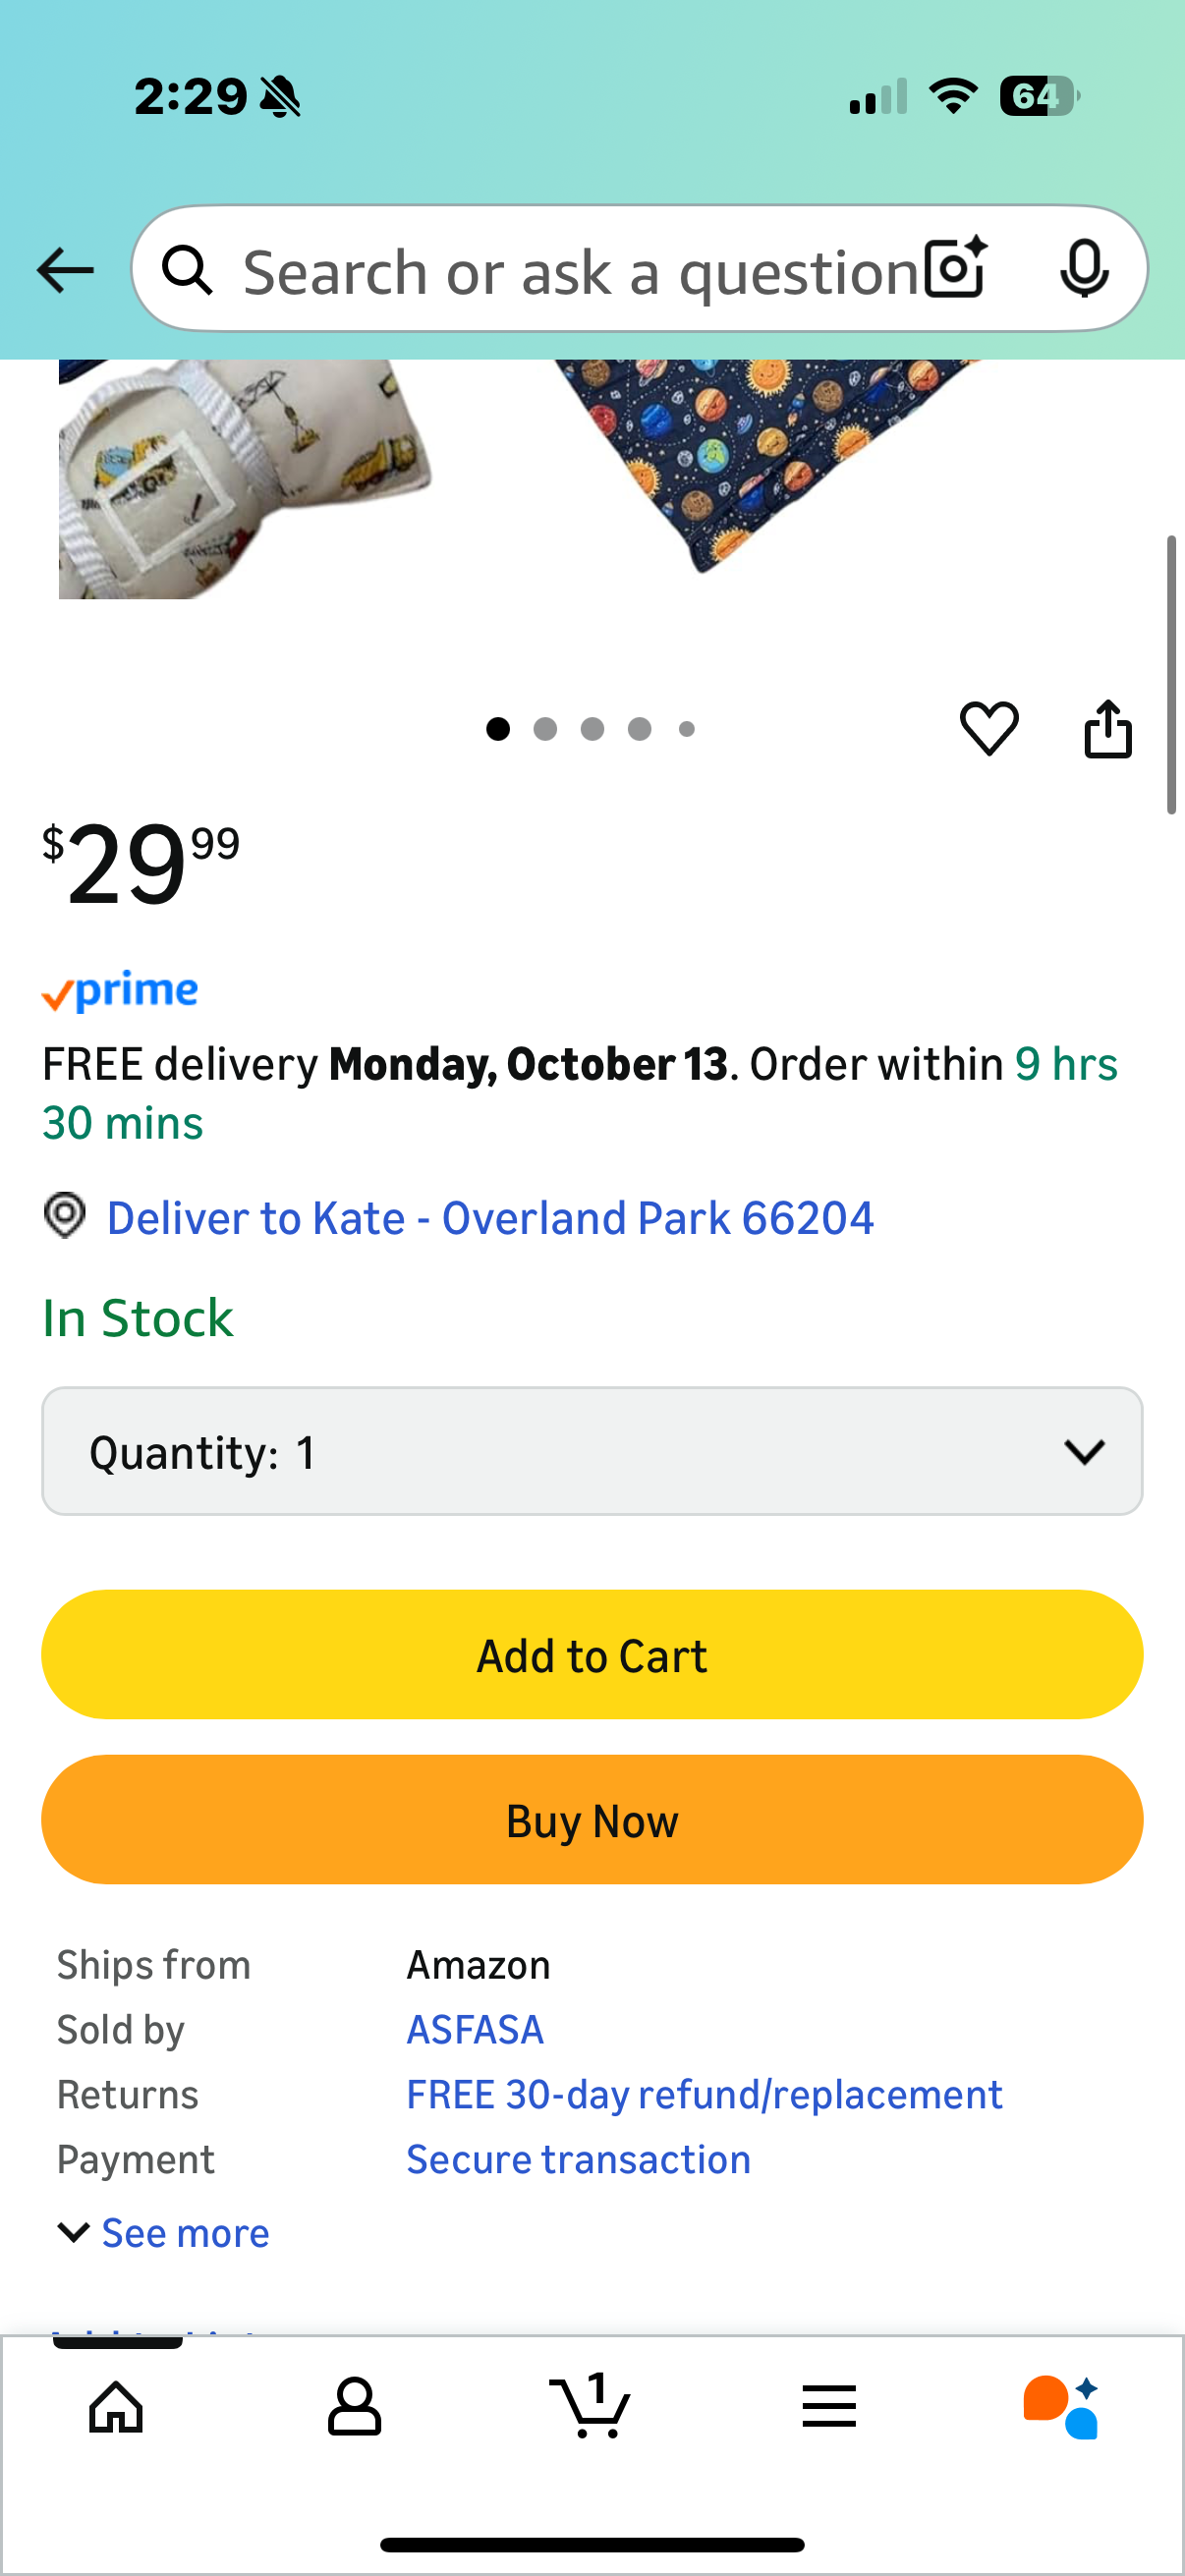Viewport: 1185px width, 2576px height.
Task: Open the Home tab
Action: click(x=116, y=2406)
